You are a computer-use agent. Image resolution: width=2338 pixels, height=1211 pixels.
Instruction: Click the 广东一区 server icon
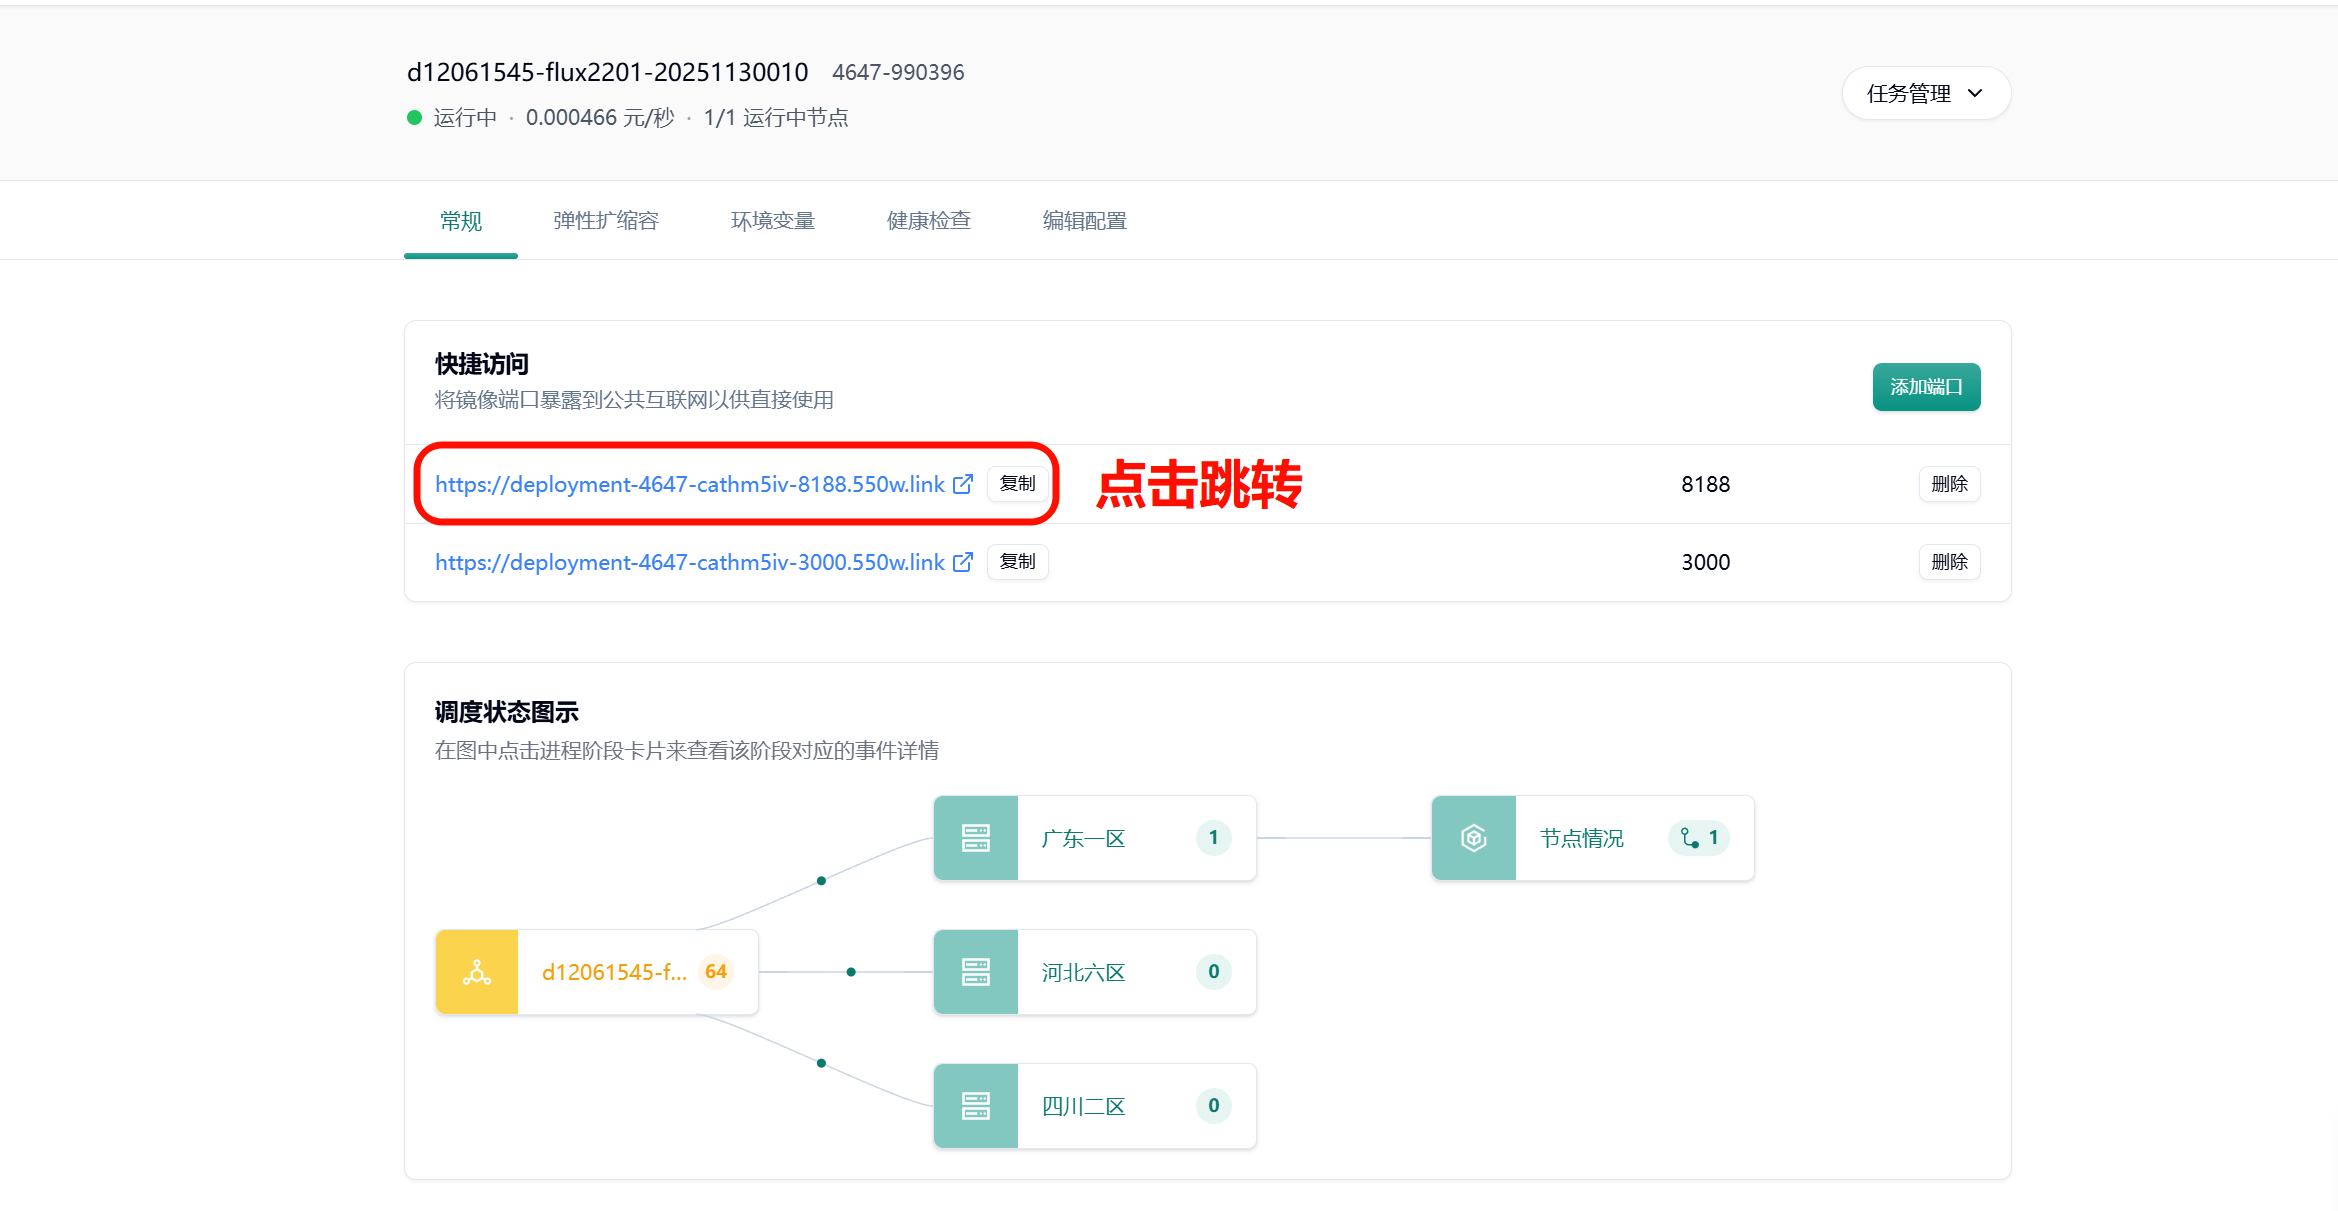(x=975, y=838)
